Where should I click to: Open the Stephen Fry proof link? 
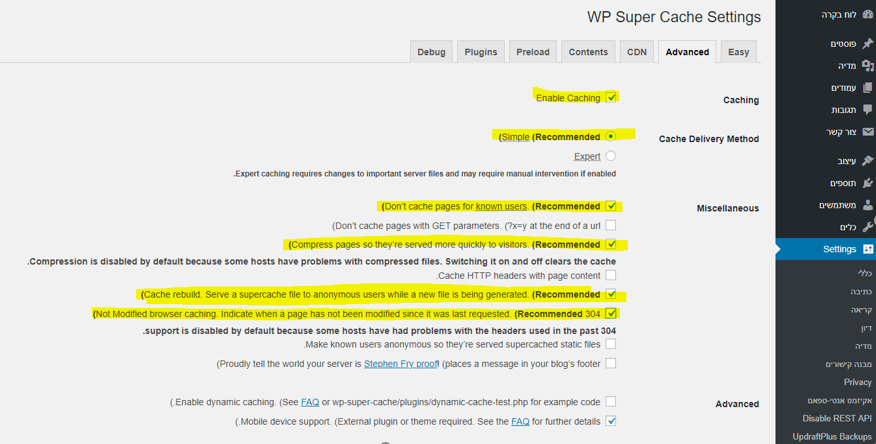click(x=400, y=364)
